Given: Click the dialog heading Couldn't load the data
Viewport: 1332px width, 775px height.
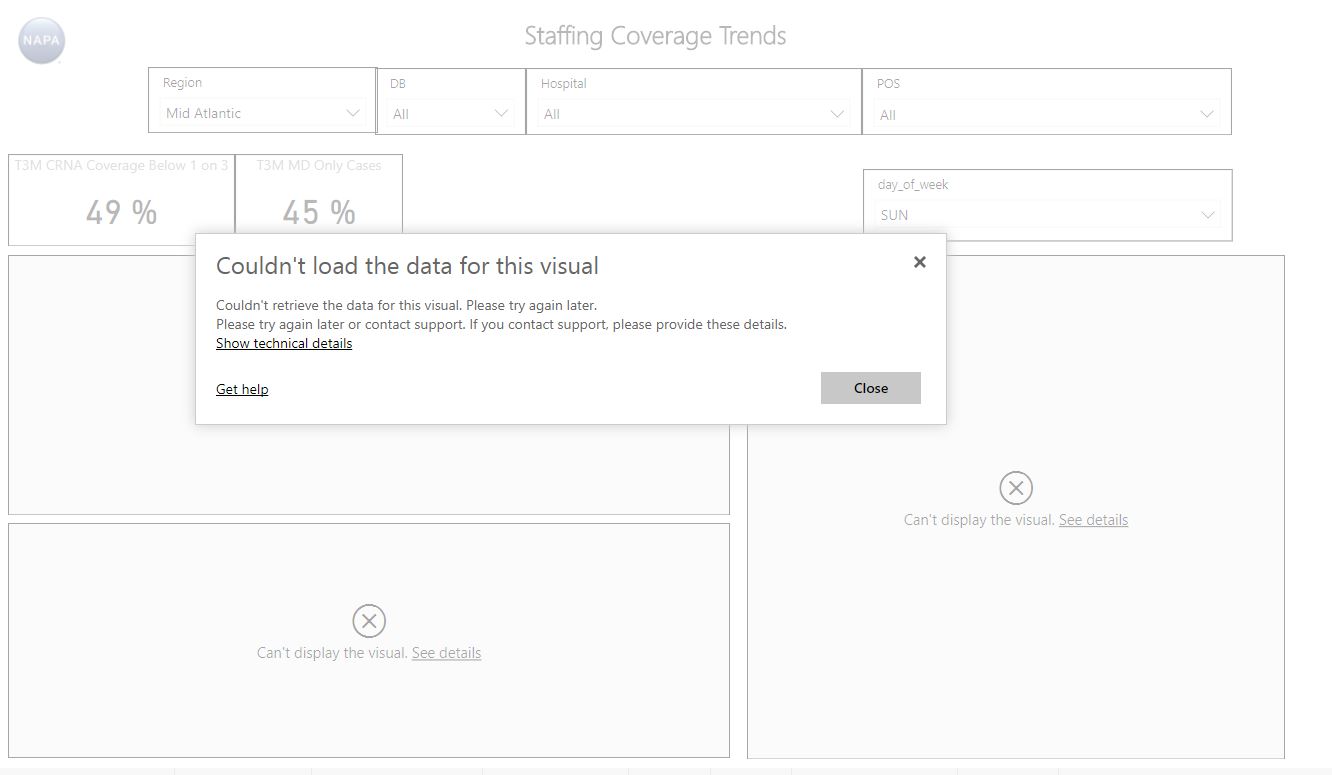Looking at the screenshot, I should click(407, 266).
